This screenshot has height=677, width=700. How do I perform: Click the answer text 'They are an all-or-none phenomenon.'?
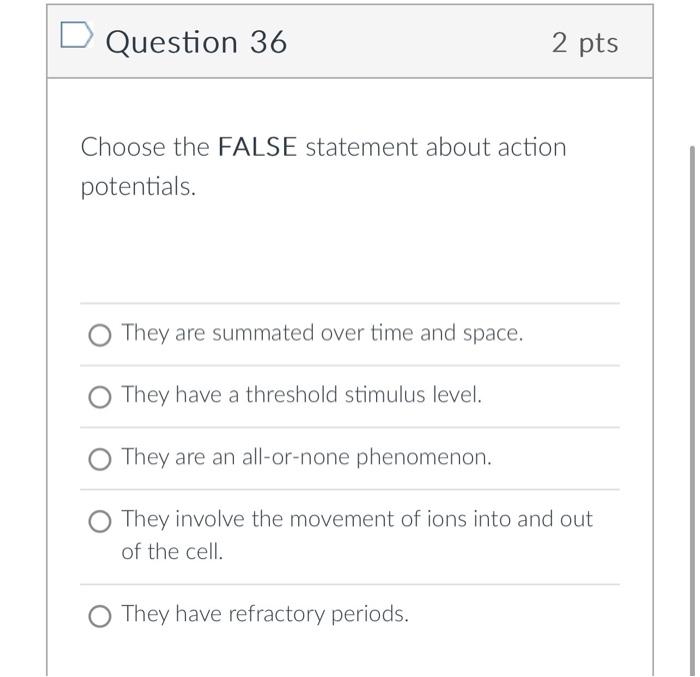click(x=306, y=457)
